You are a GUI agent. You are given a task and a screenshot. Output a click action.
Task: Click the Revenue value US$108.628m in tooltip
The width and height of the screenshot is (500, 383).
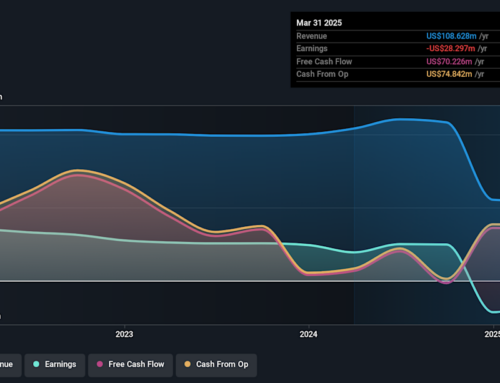coord(451,36)
